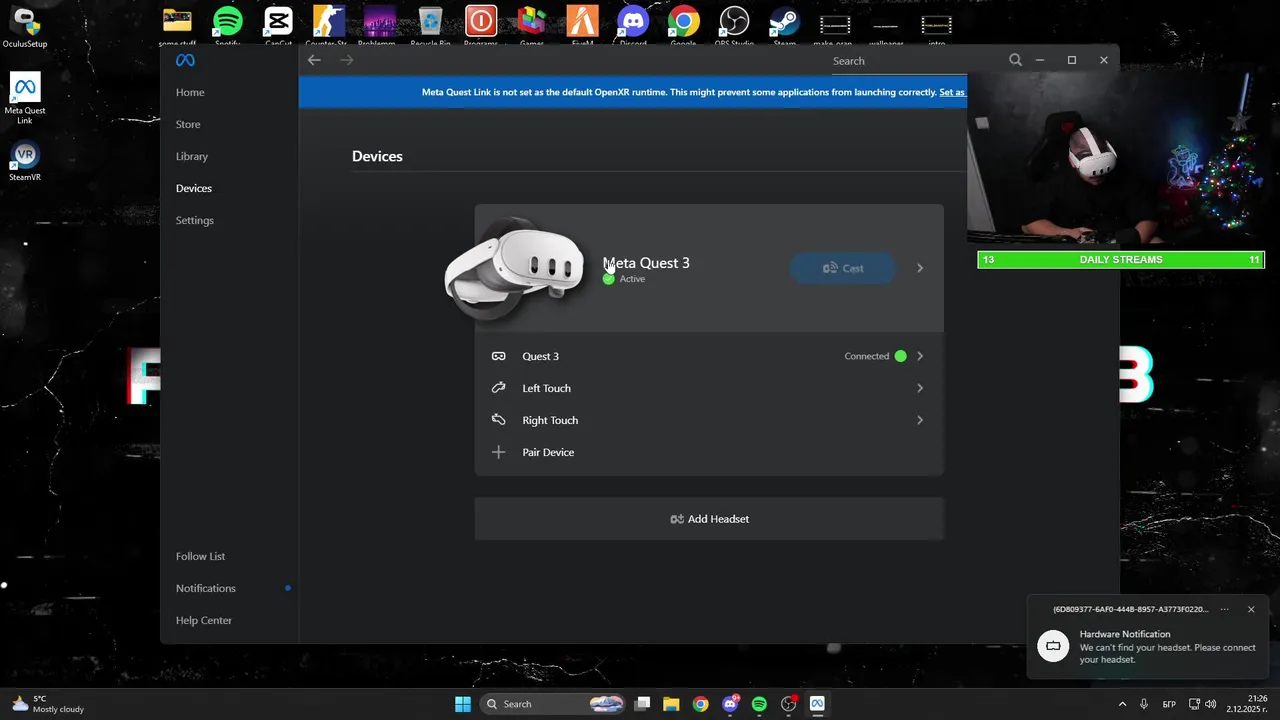Click the Right Touch controller icon

(x=498, y=420)
